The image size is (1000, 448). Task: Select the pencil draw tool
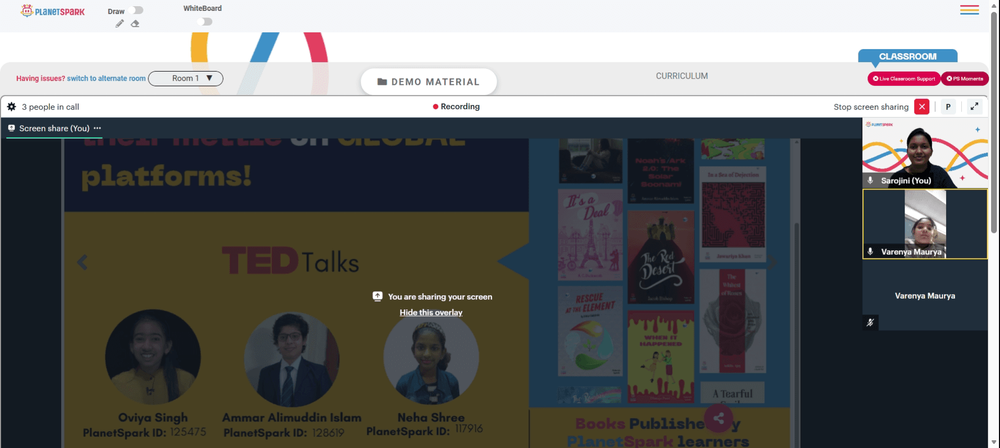click(119, 24)
